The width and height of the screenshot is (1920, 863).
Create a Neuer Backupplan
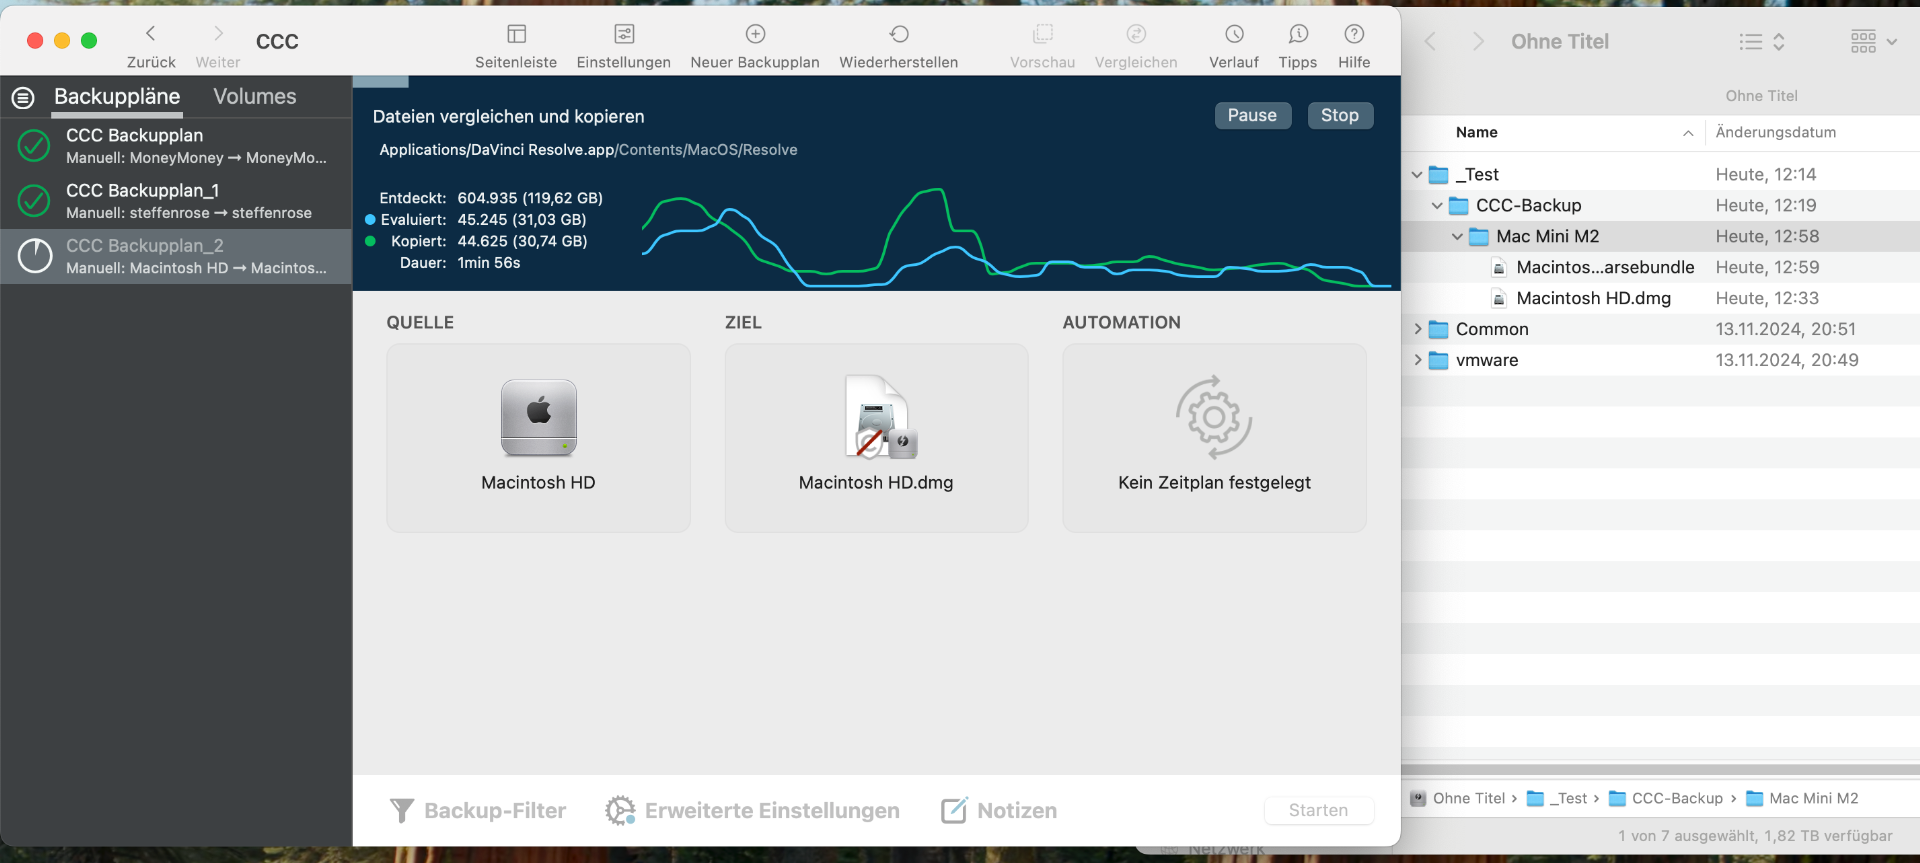tap(755, 34)
